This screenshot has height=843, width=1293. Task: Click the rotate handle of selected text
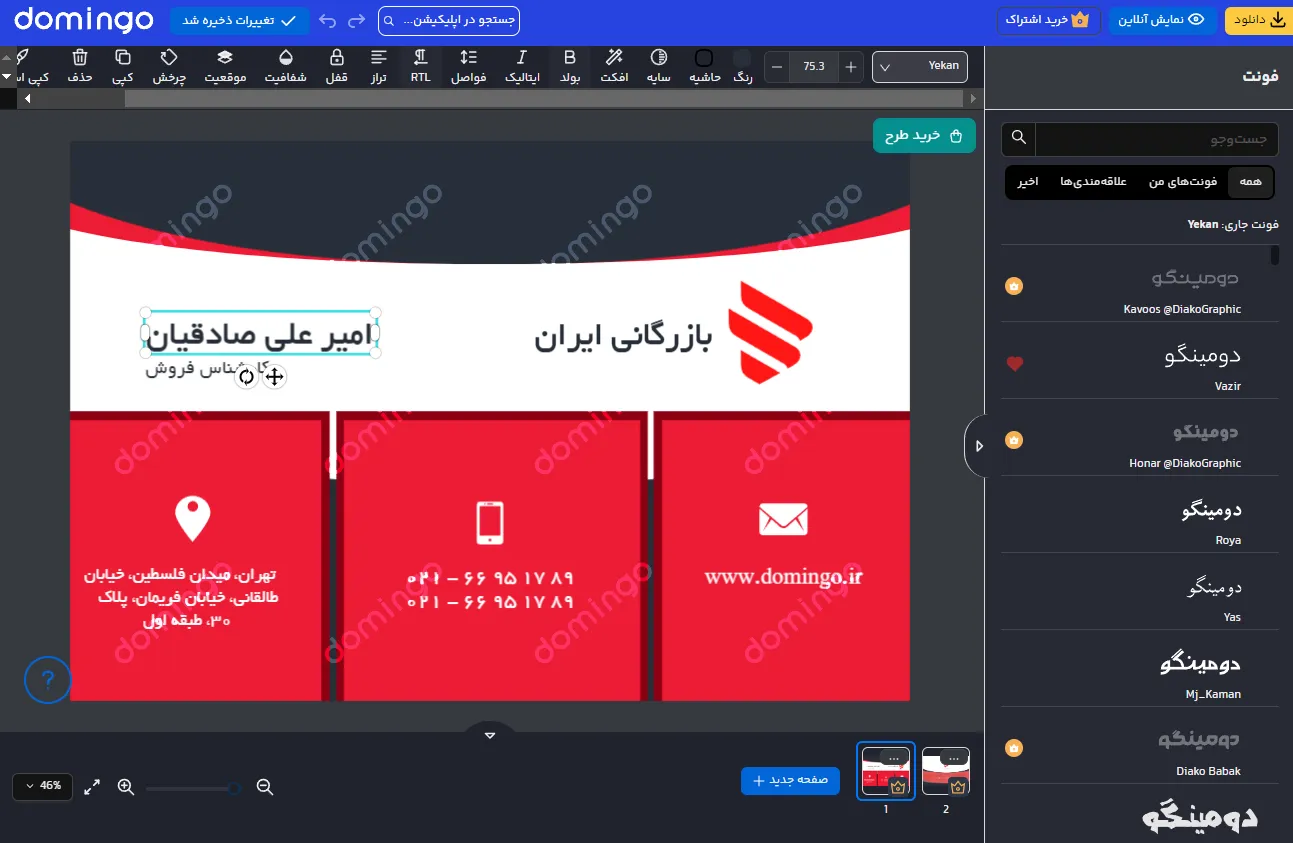pyautogui.click(x=247, y=377)
